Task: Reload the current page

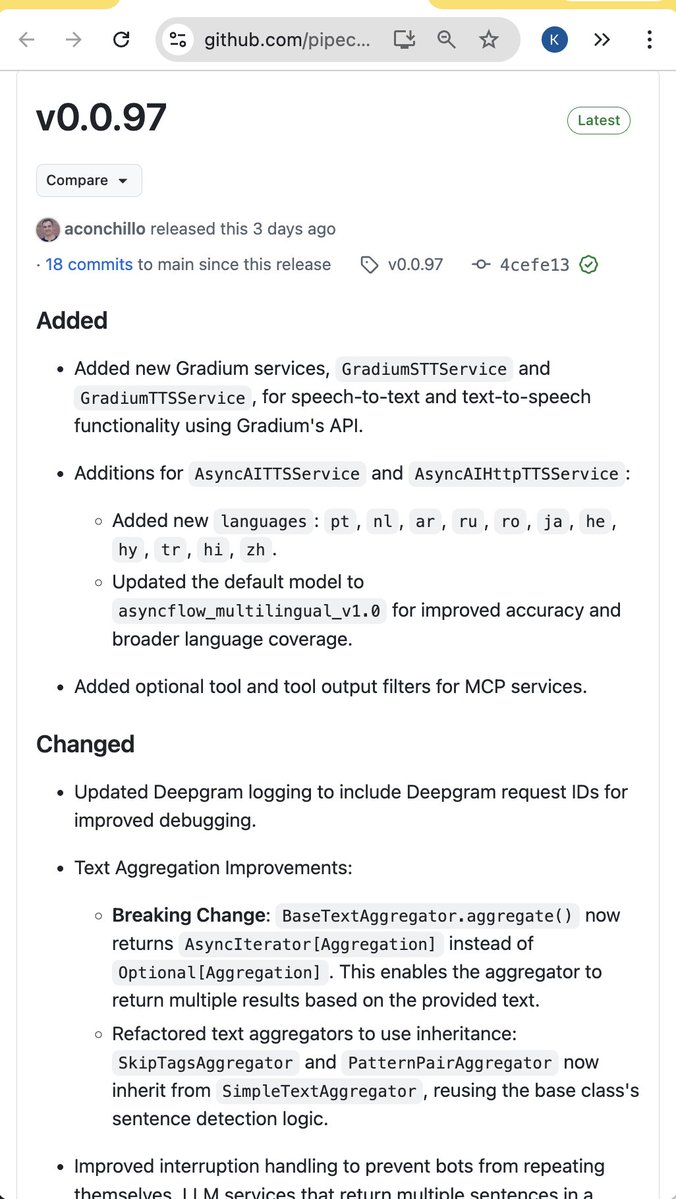Action: pyautogui.click(x=121, y=40)
